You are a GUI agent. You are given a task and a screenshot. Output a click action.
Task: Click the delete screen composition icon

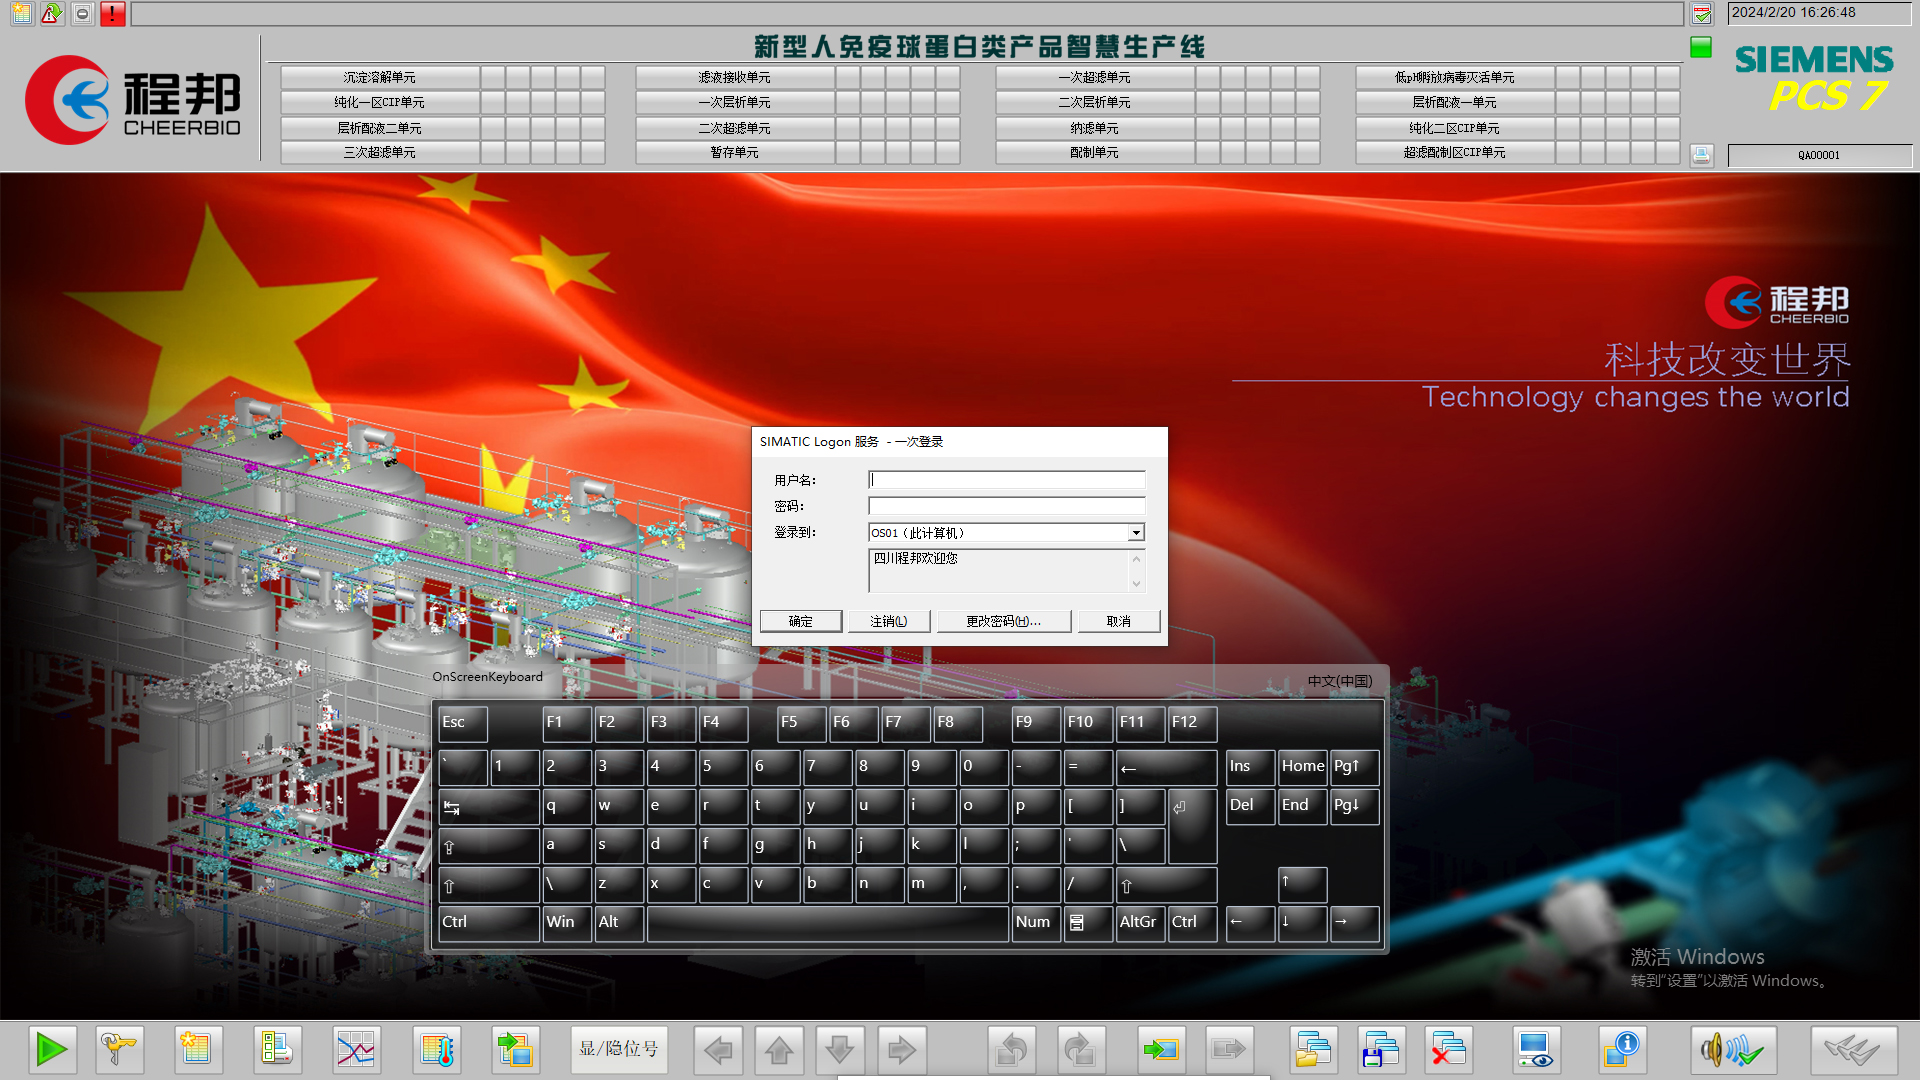[x=1448, y=1050]
